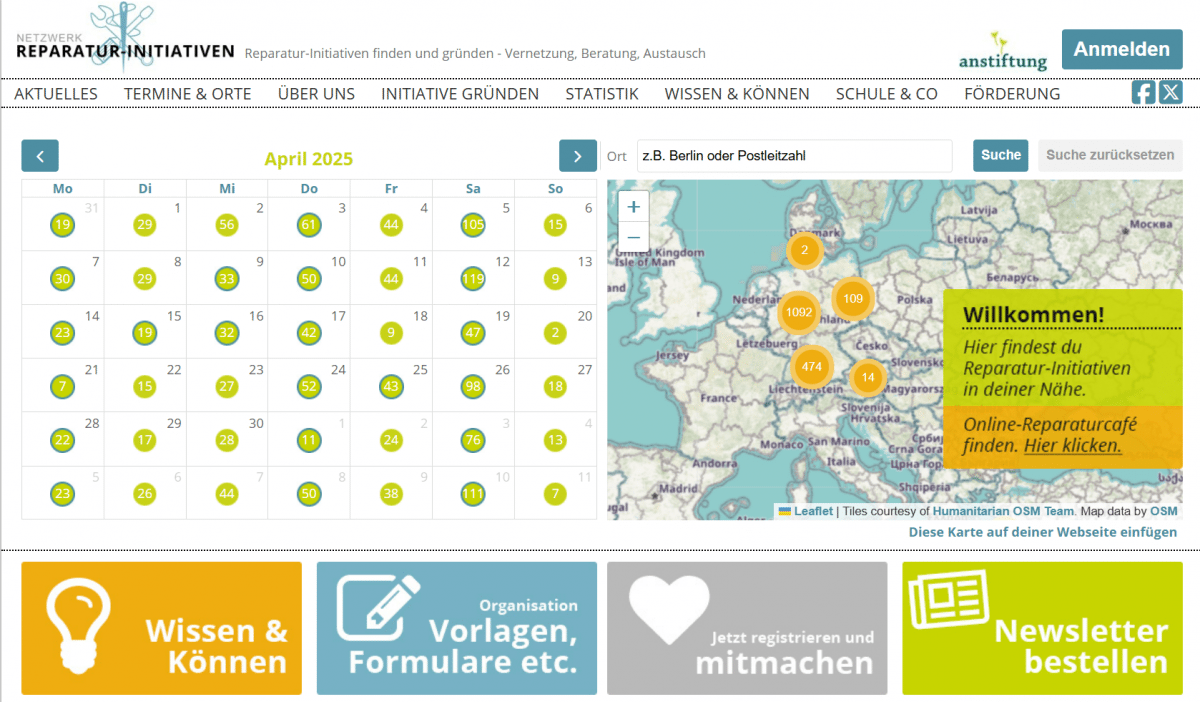This screenshot has width=1200, height=702.
Task: Click the anstiftung logo
Action: pyautogui.click(x=1002, y=52)
